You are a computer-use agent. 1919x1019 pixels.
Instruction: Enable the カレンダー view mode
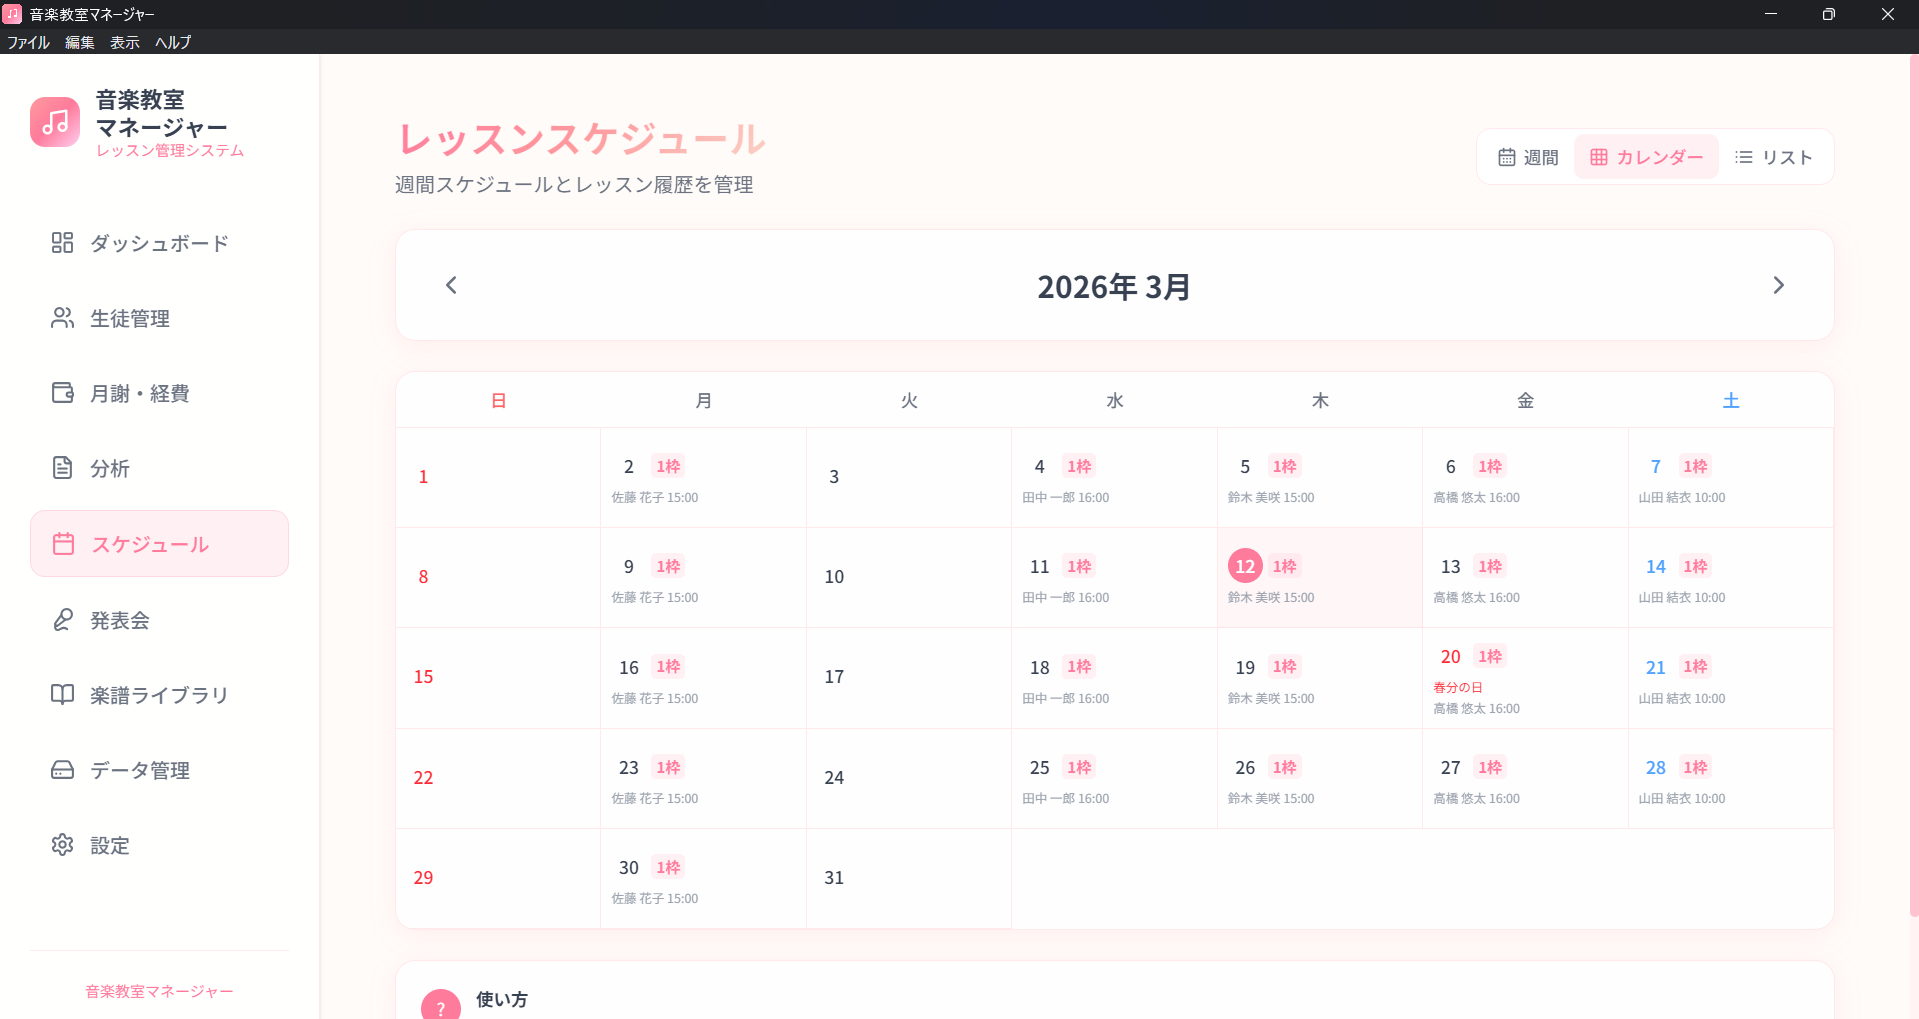tap(1644, 157)
